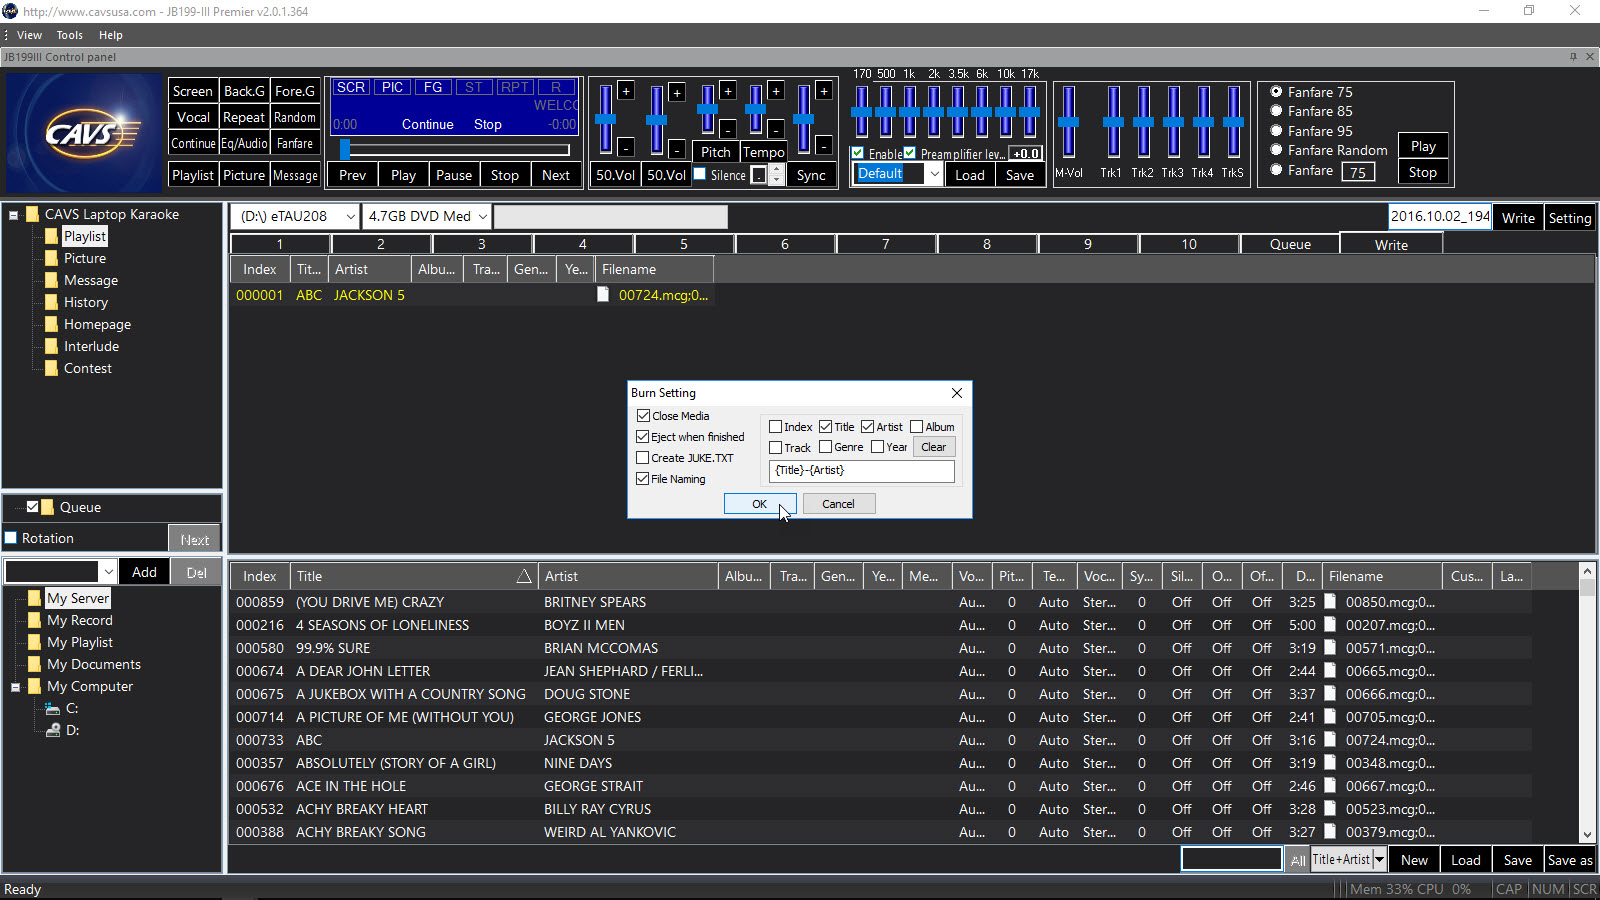Open the Title+Artist search mode dropdown

point(1379,860)
